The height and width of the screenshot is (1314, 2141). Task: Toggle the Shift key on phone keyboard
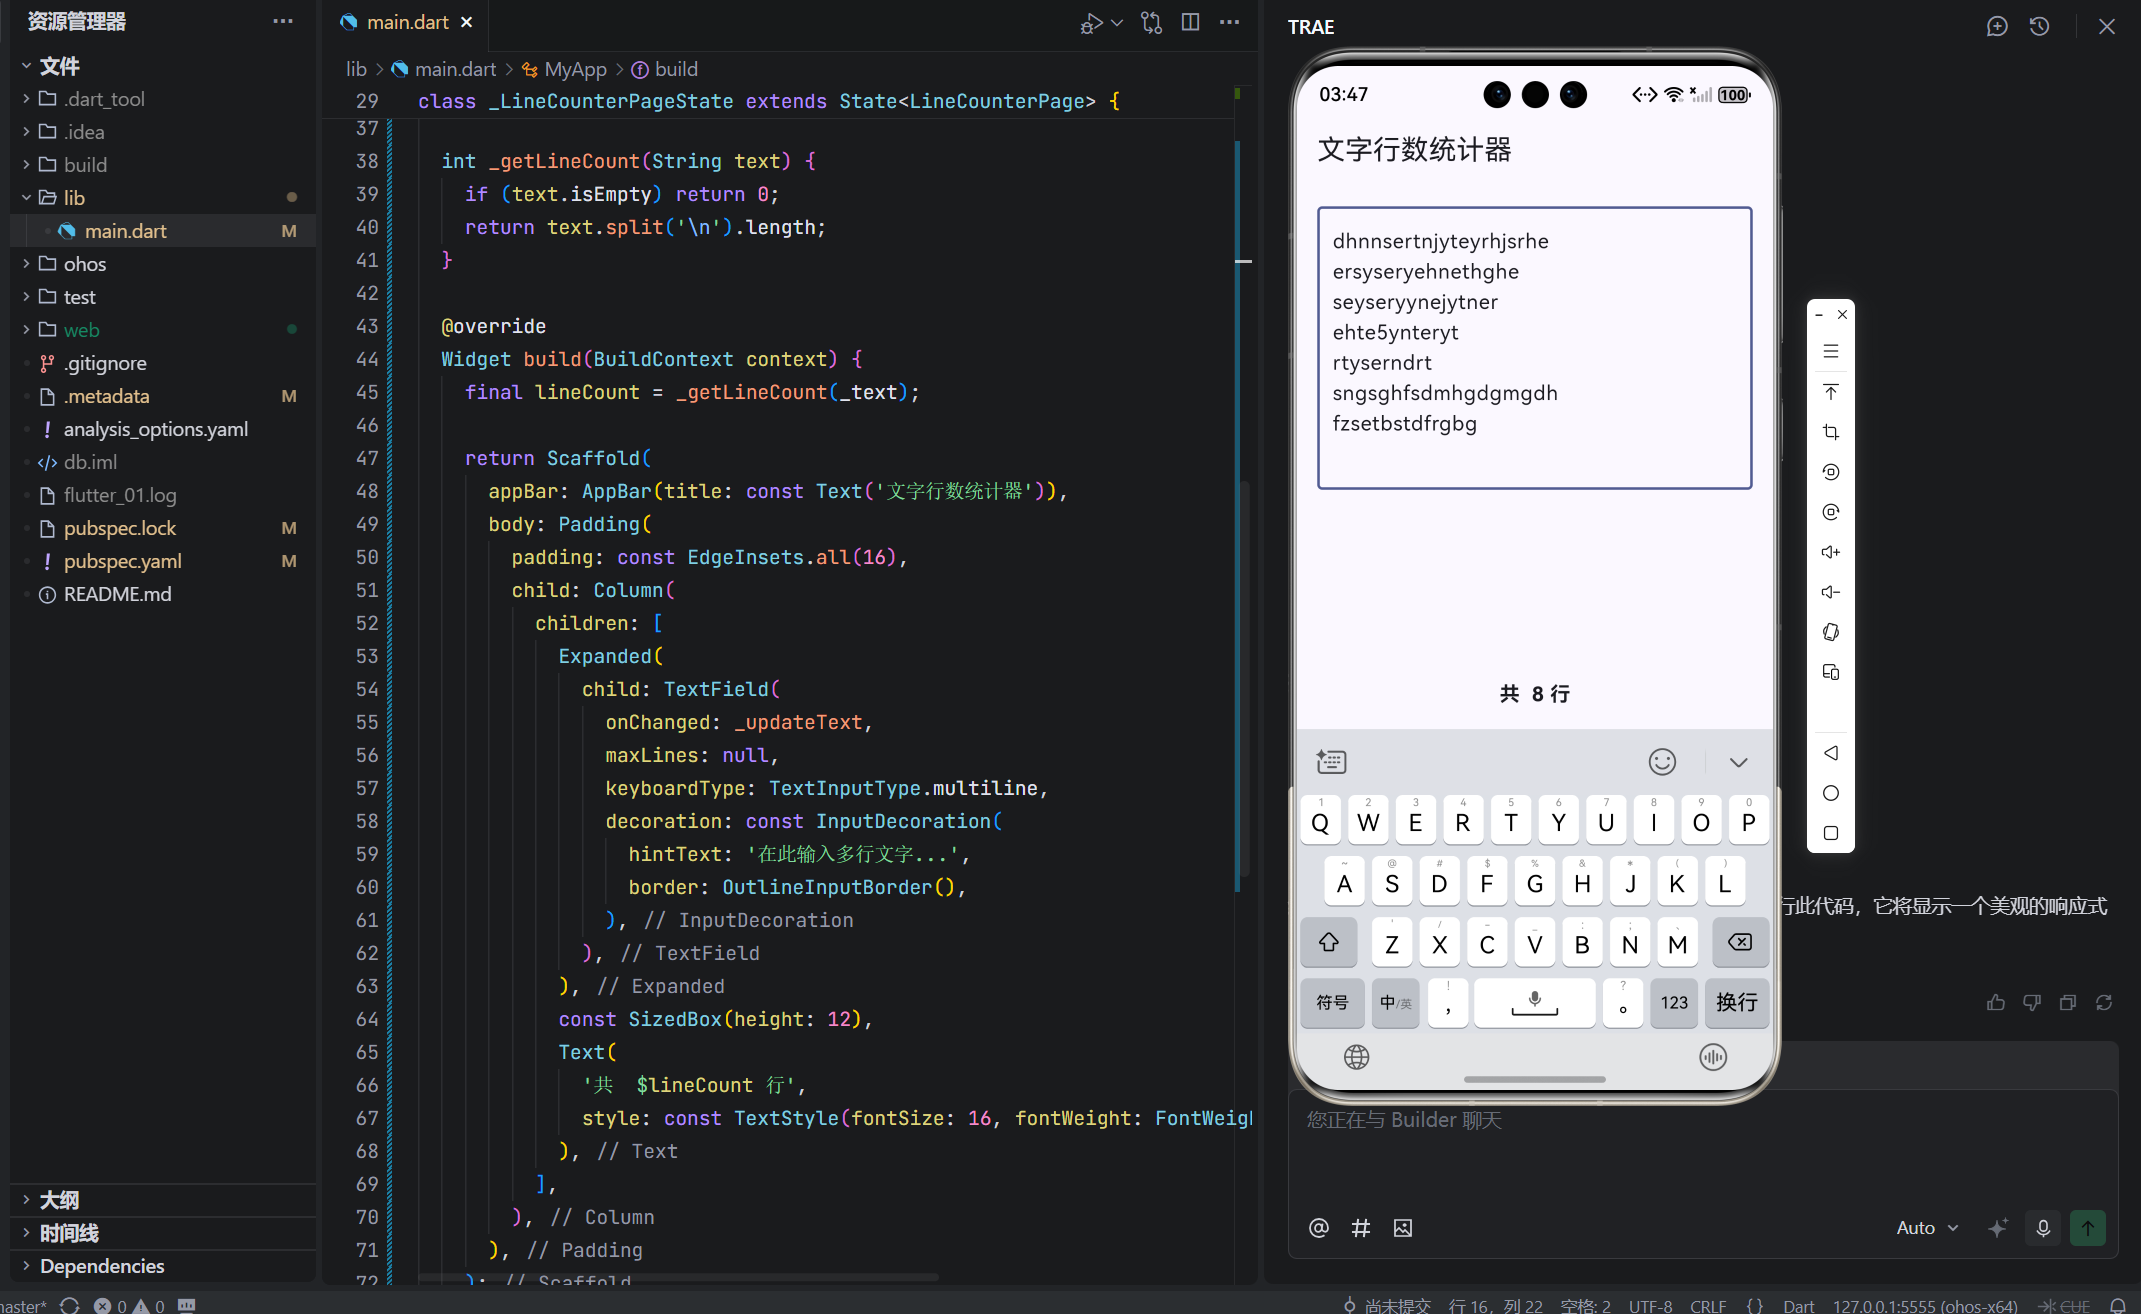tap(1328, 942)
